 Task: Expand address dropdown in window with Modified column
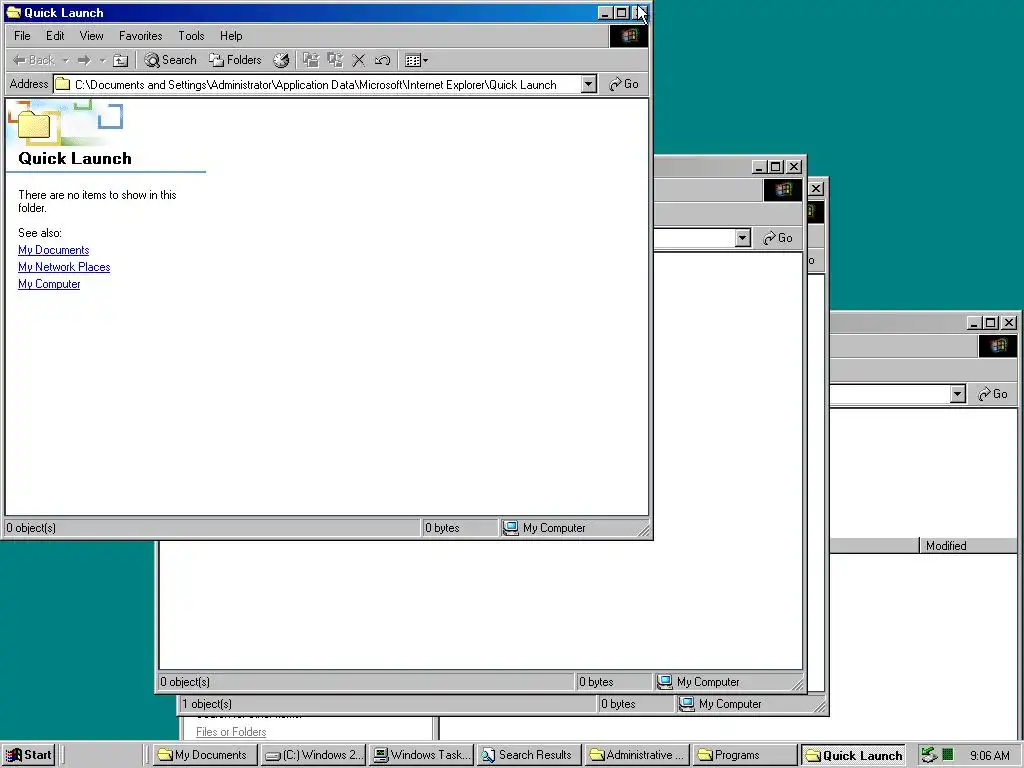tap(957, 394)
